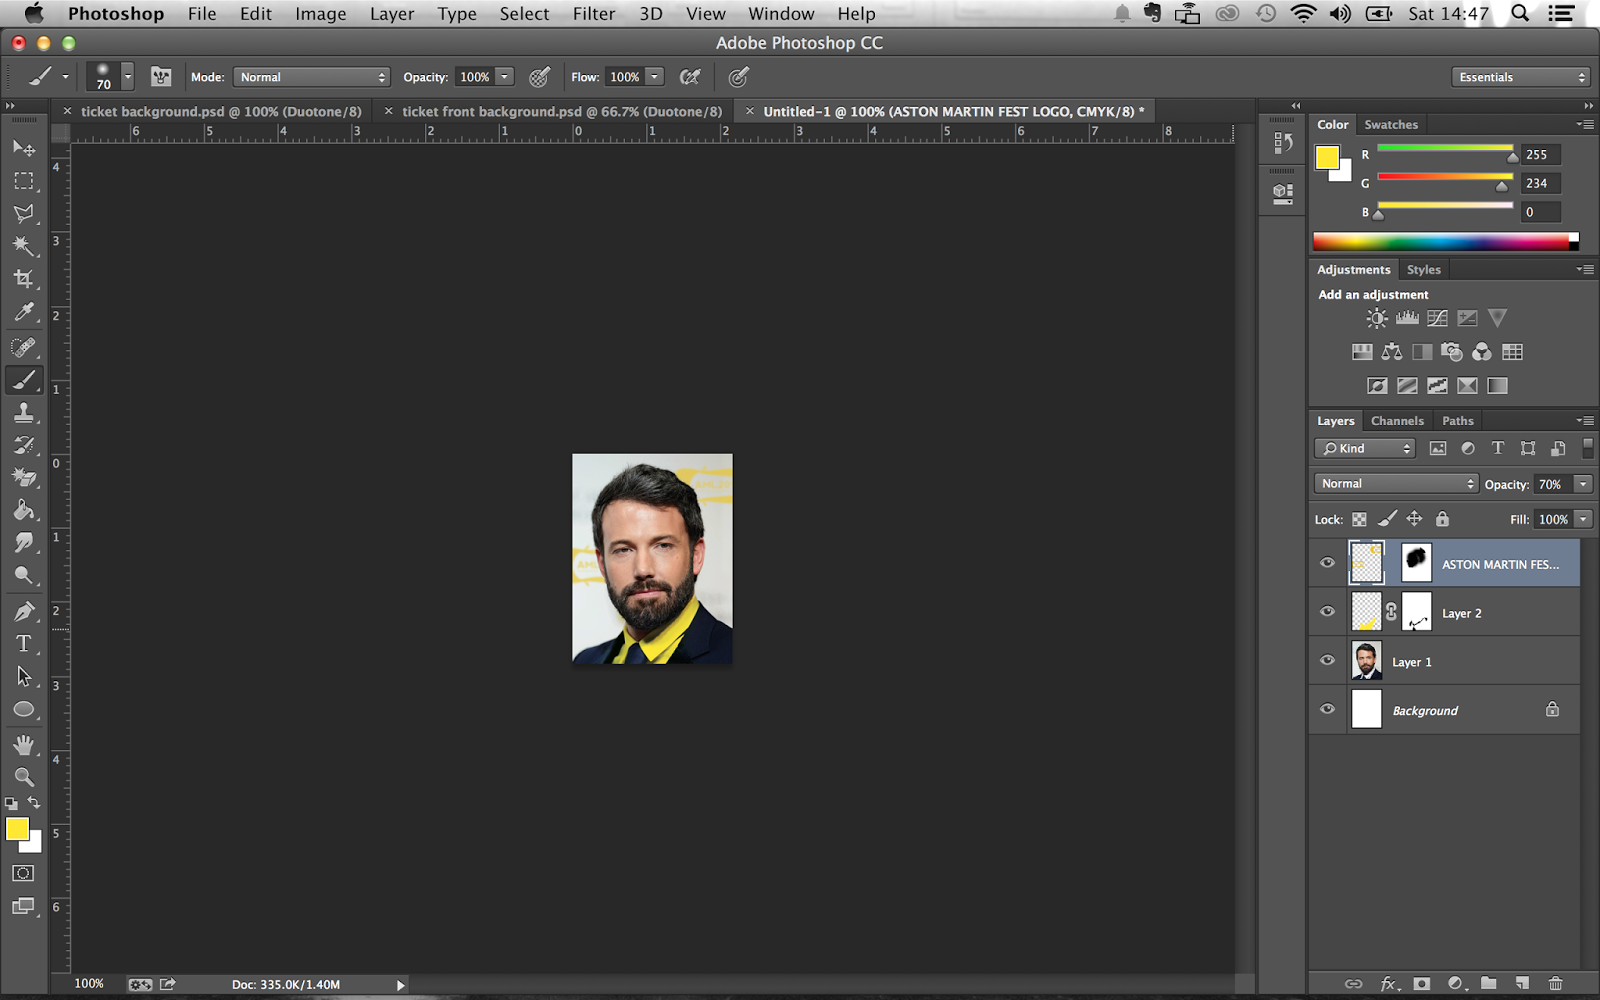Select the Zoom tool

(24, 777)
